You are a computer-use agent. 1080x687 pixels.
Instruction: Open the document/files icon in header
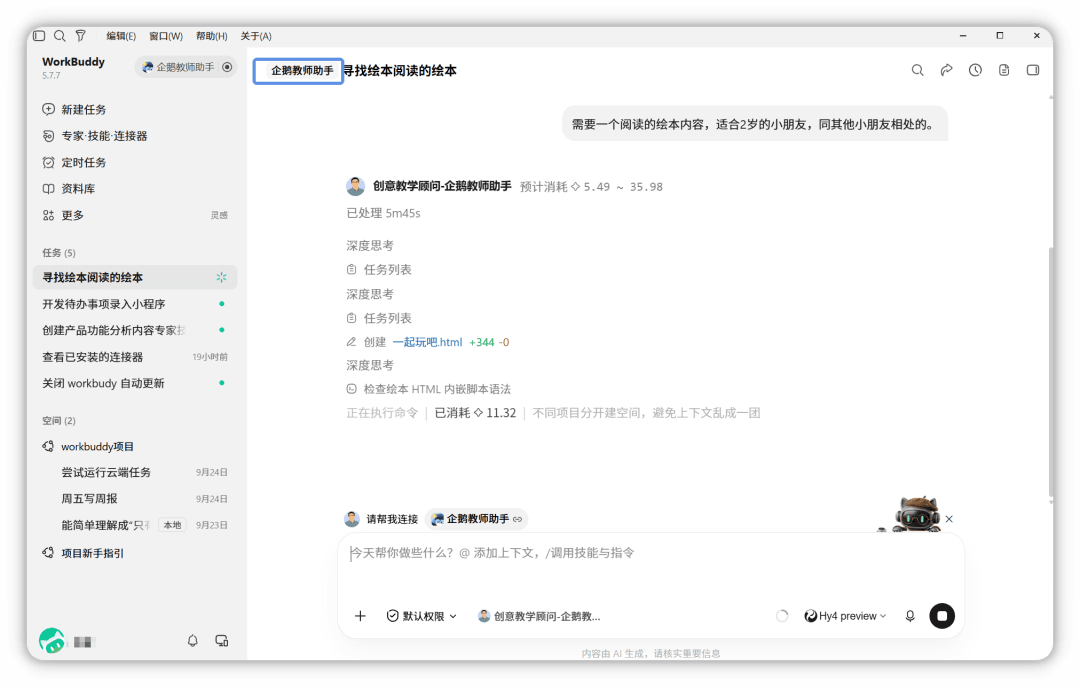(x=1004, y=70)
